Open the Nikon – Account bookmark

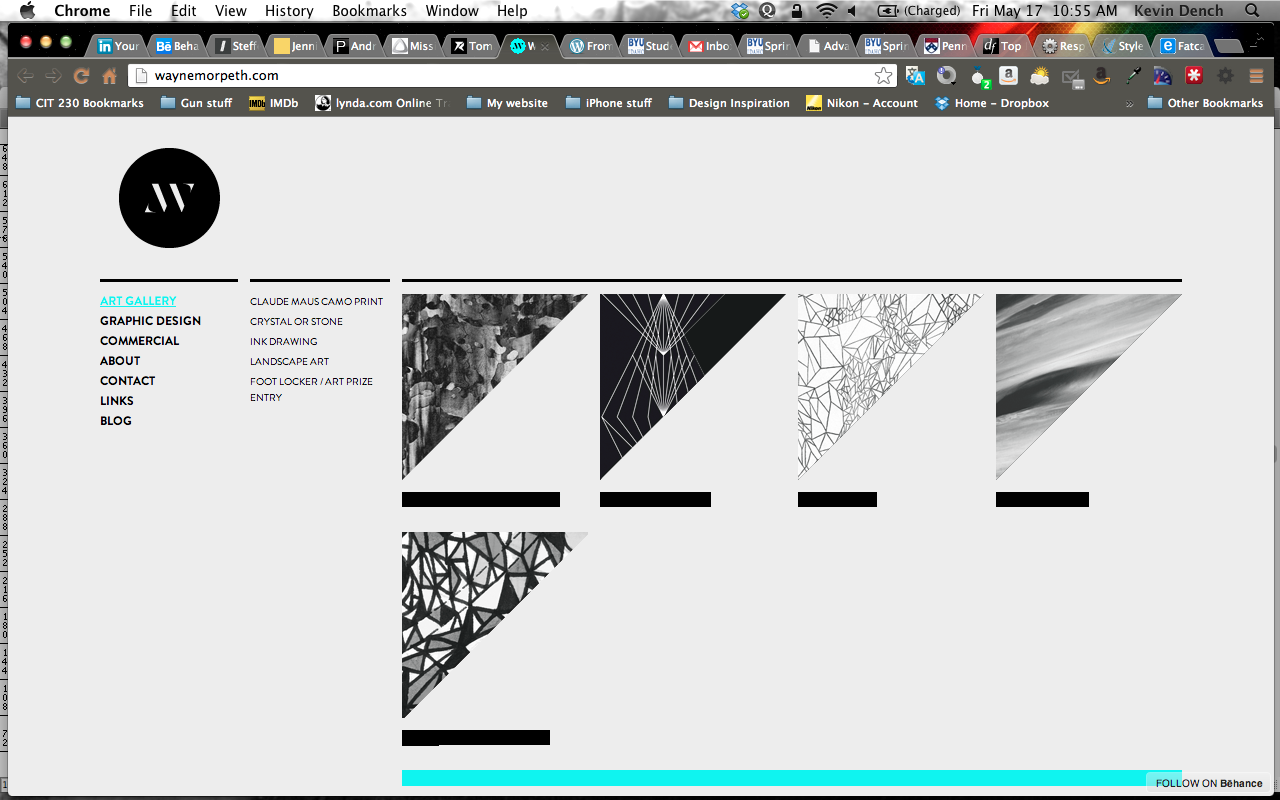coord(862,103)
